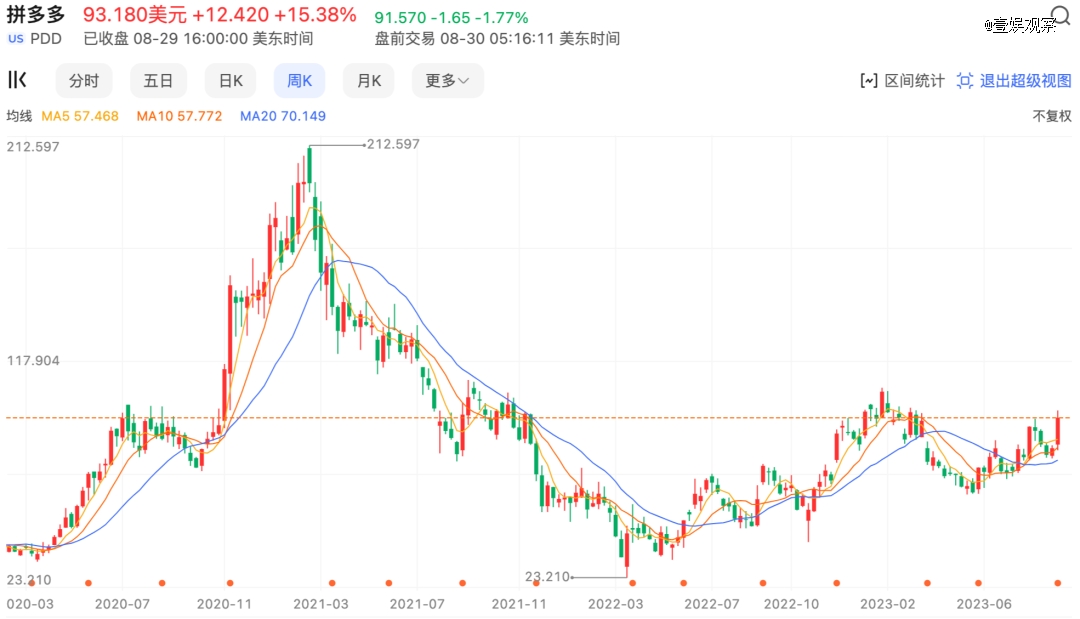Click the 2021-07 date axis label
Image resolution: width=1080 pixels, height=619 pixels.
click(417, 604)
